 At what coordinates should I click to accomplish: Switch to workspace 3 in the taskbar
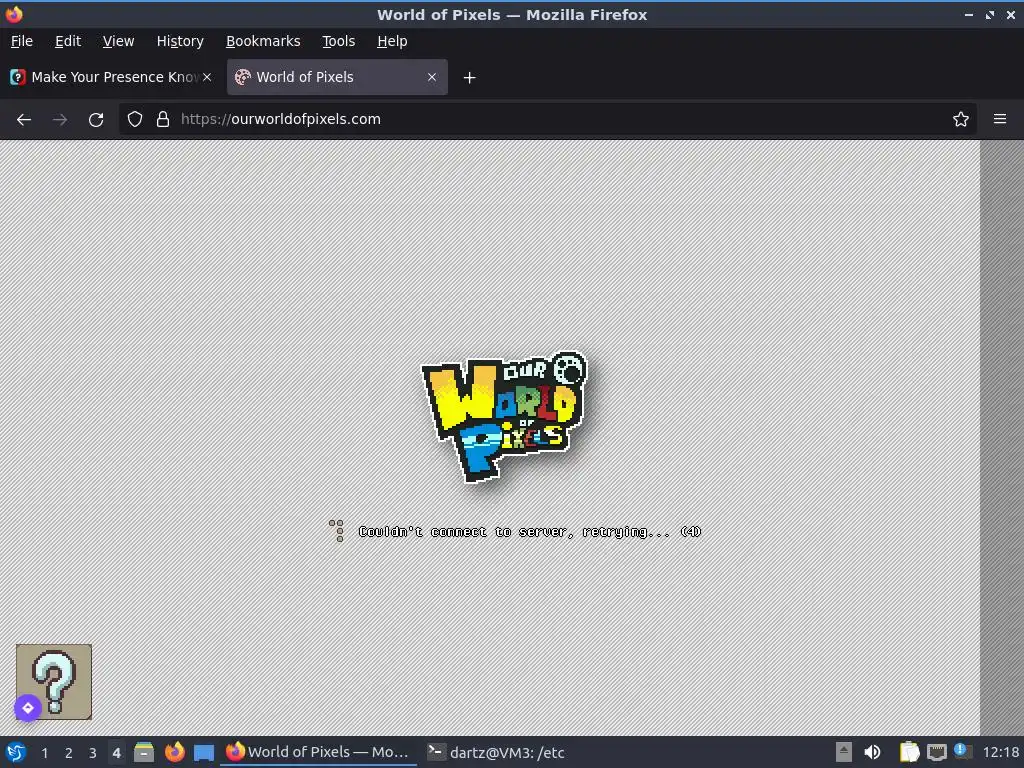(x=93, y=753)
